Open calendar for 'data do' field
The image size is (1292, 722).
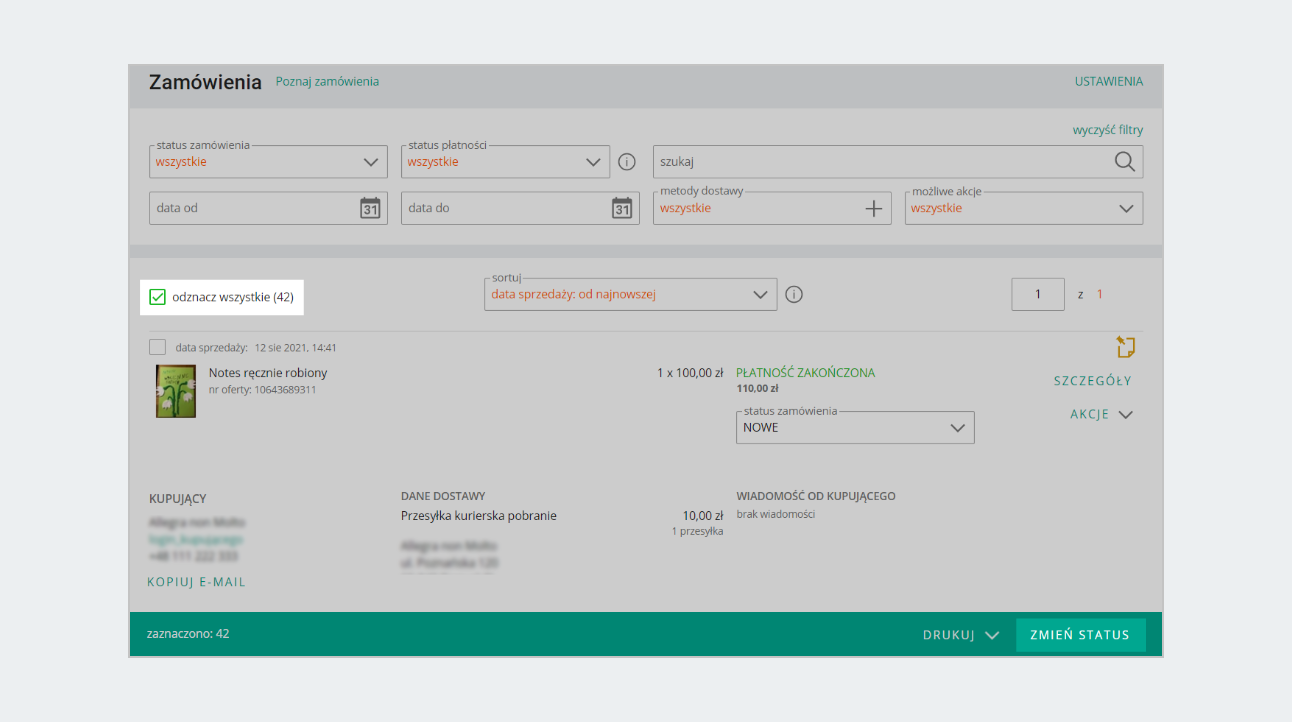[x=622, y=208]
